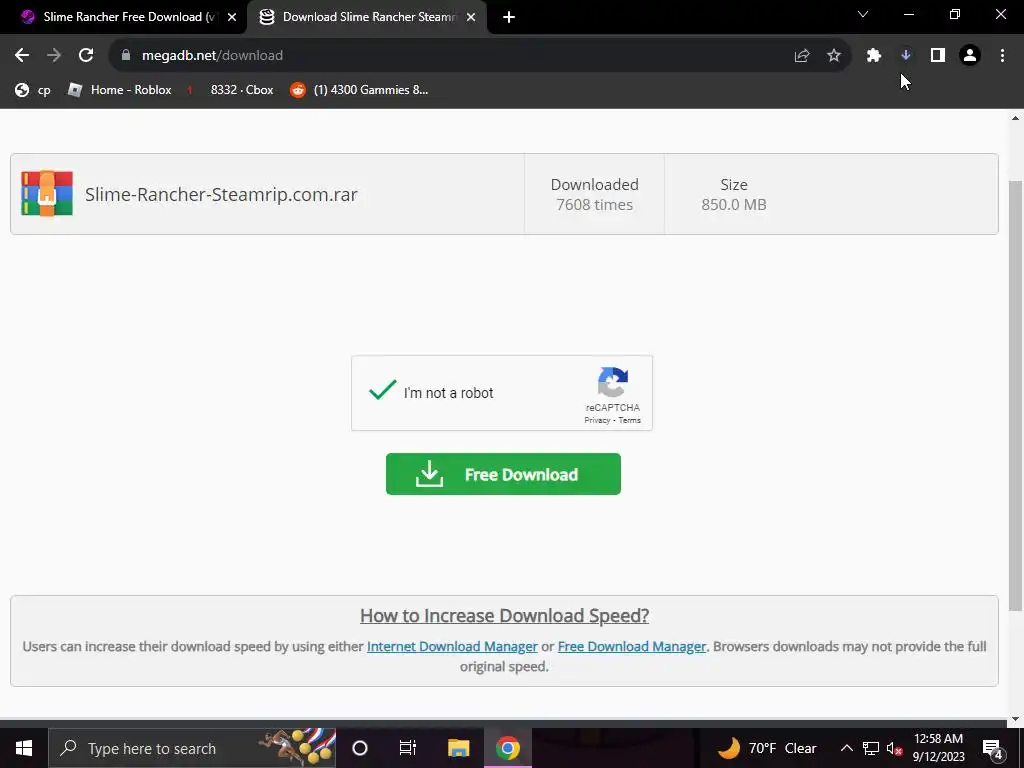Bookmark this page with the star
Viewport: 1024px width, 768px height.
click(x=834, y=56)
